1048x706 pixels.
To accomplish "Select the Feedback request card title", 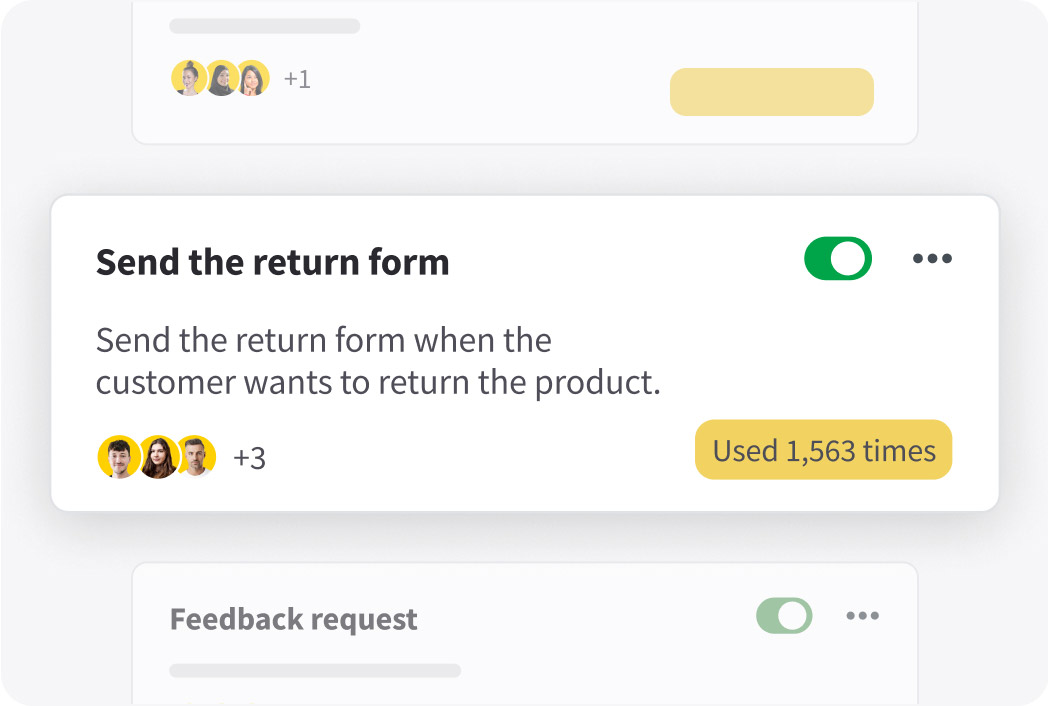I will [x=294, y=620].
